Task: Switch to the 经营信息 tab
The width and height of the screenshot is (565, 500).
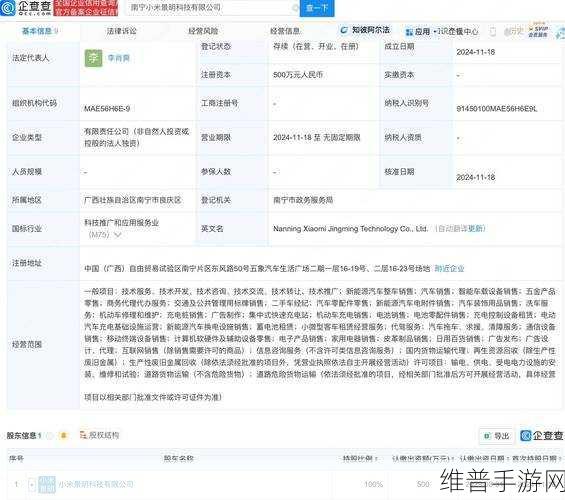Action: 285,31
